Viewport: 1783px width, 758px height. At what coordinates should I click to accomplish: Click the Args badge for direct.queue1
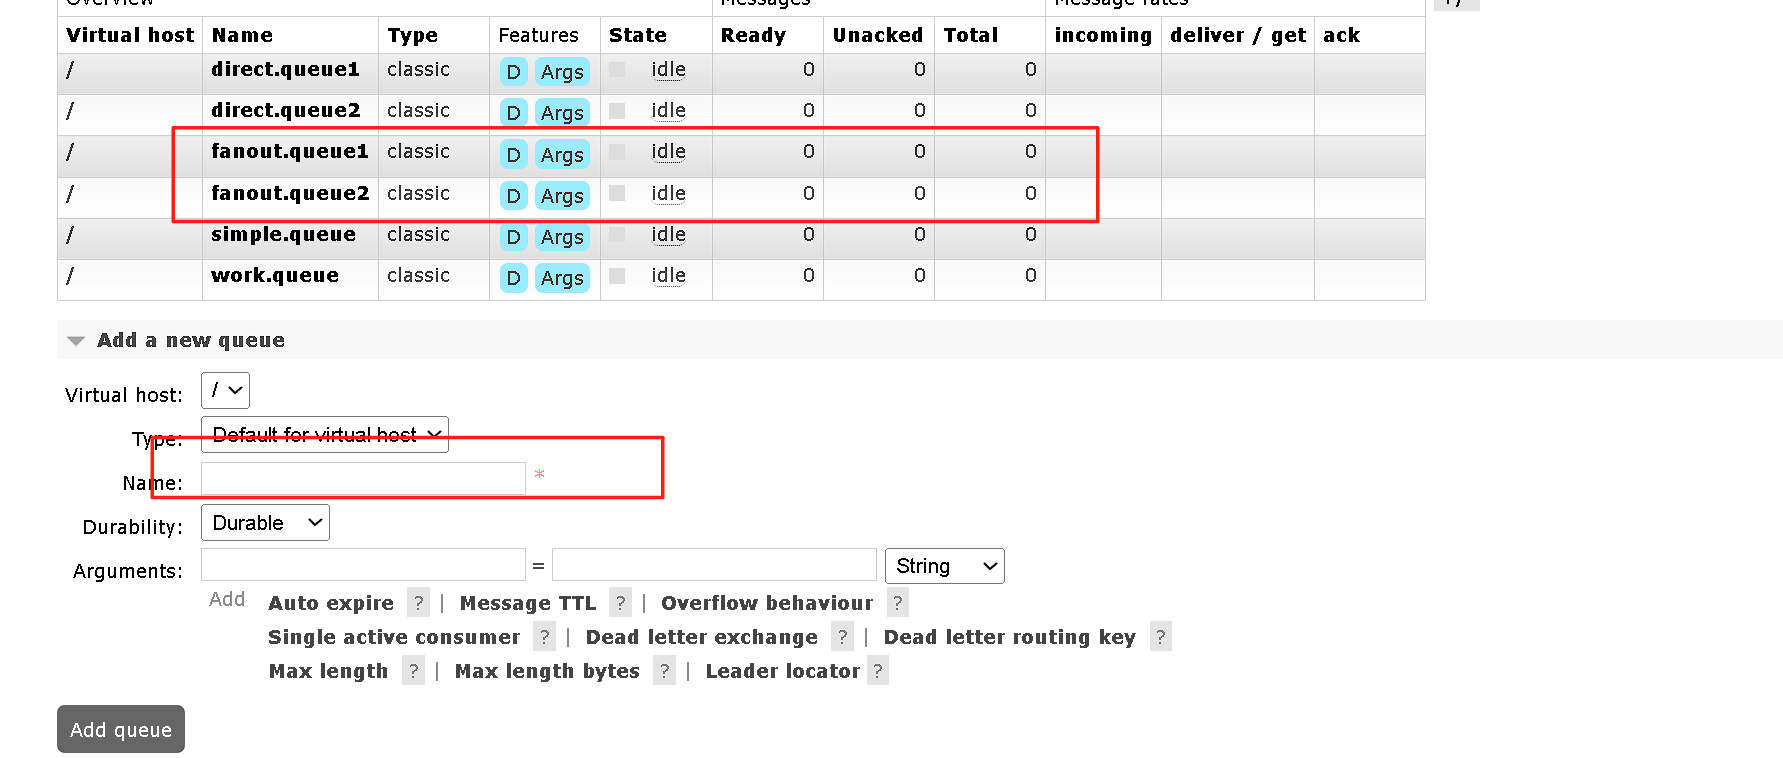562,72
